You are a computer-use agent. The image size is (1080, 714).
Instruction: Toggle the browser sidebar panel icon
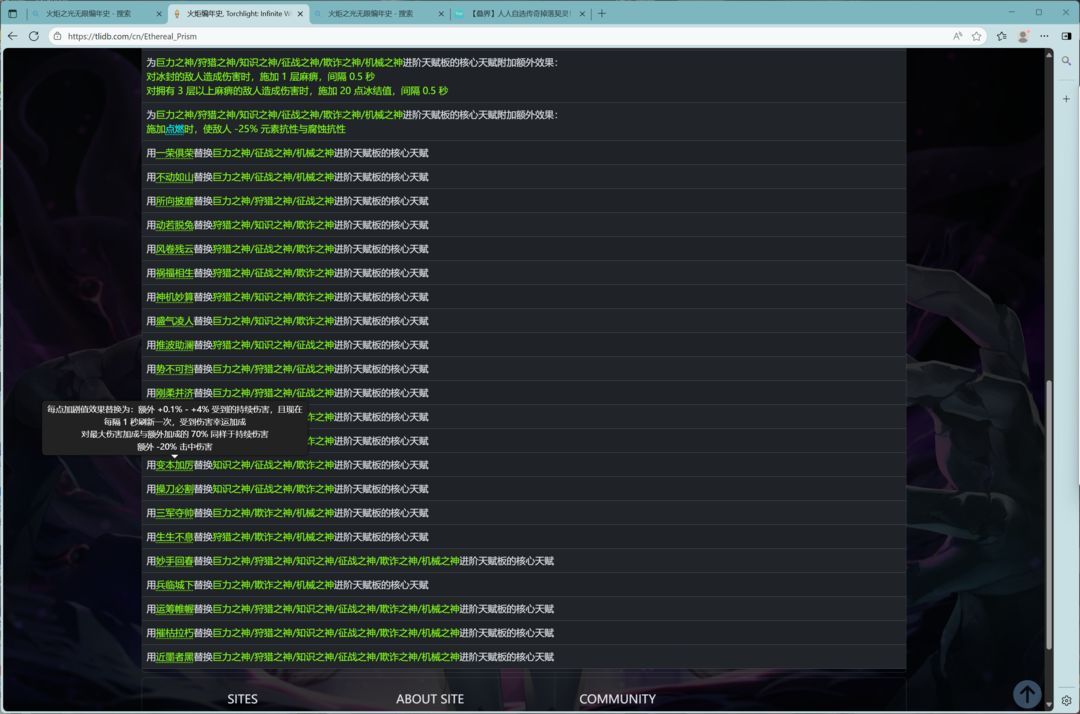coord(1066,36)
